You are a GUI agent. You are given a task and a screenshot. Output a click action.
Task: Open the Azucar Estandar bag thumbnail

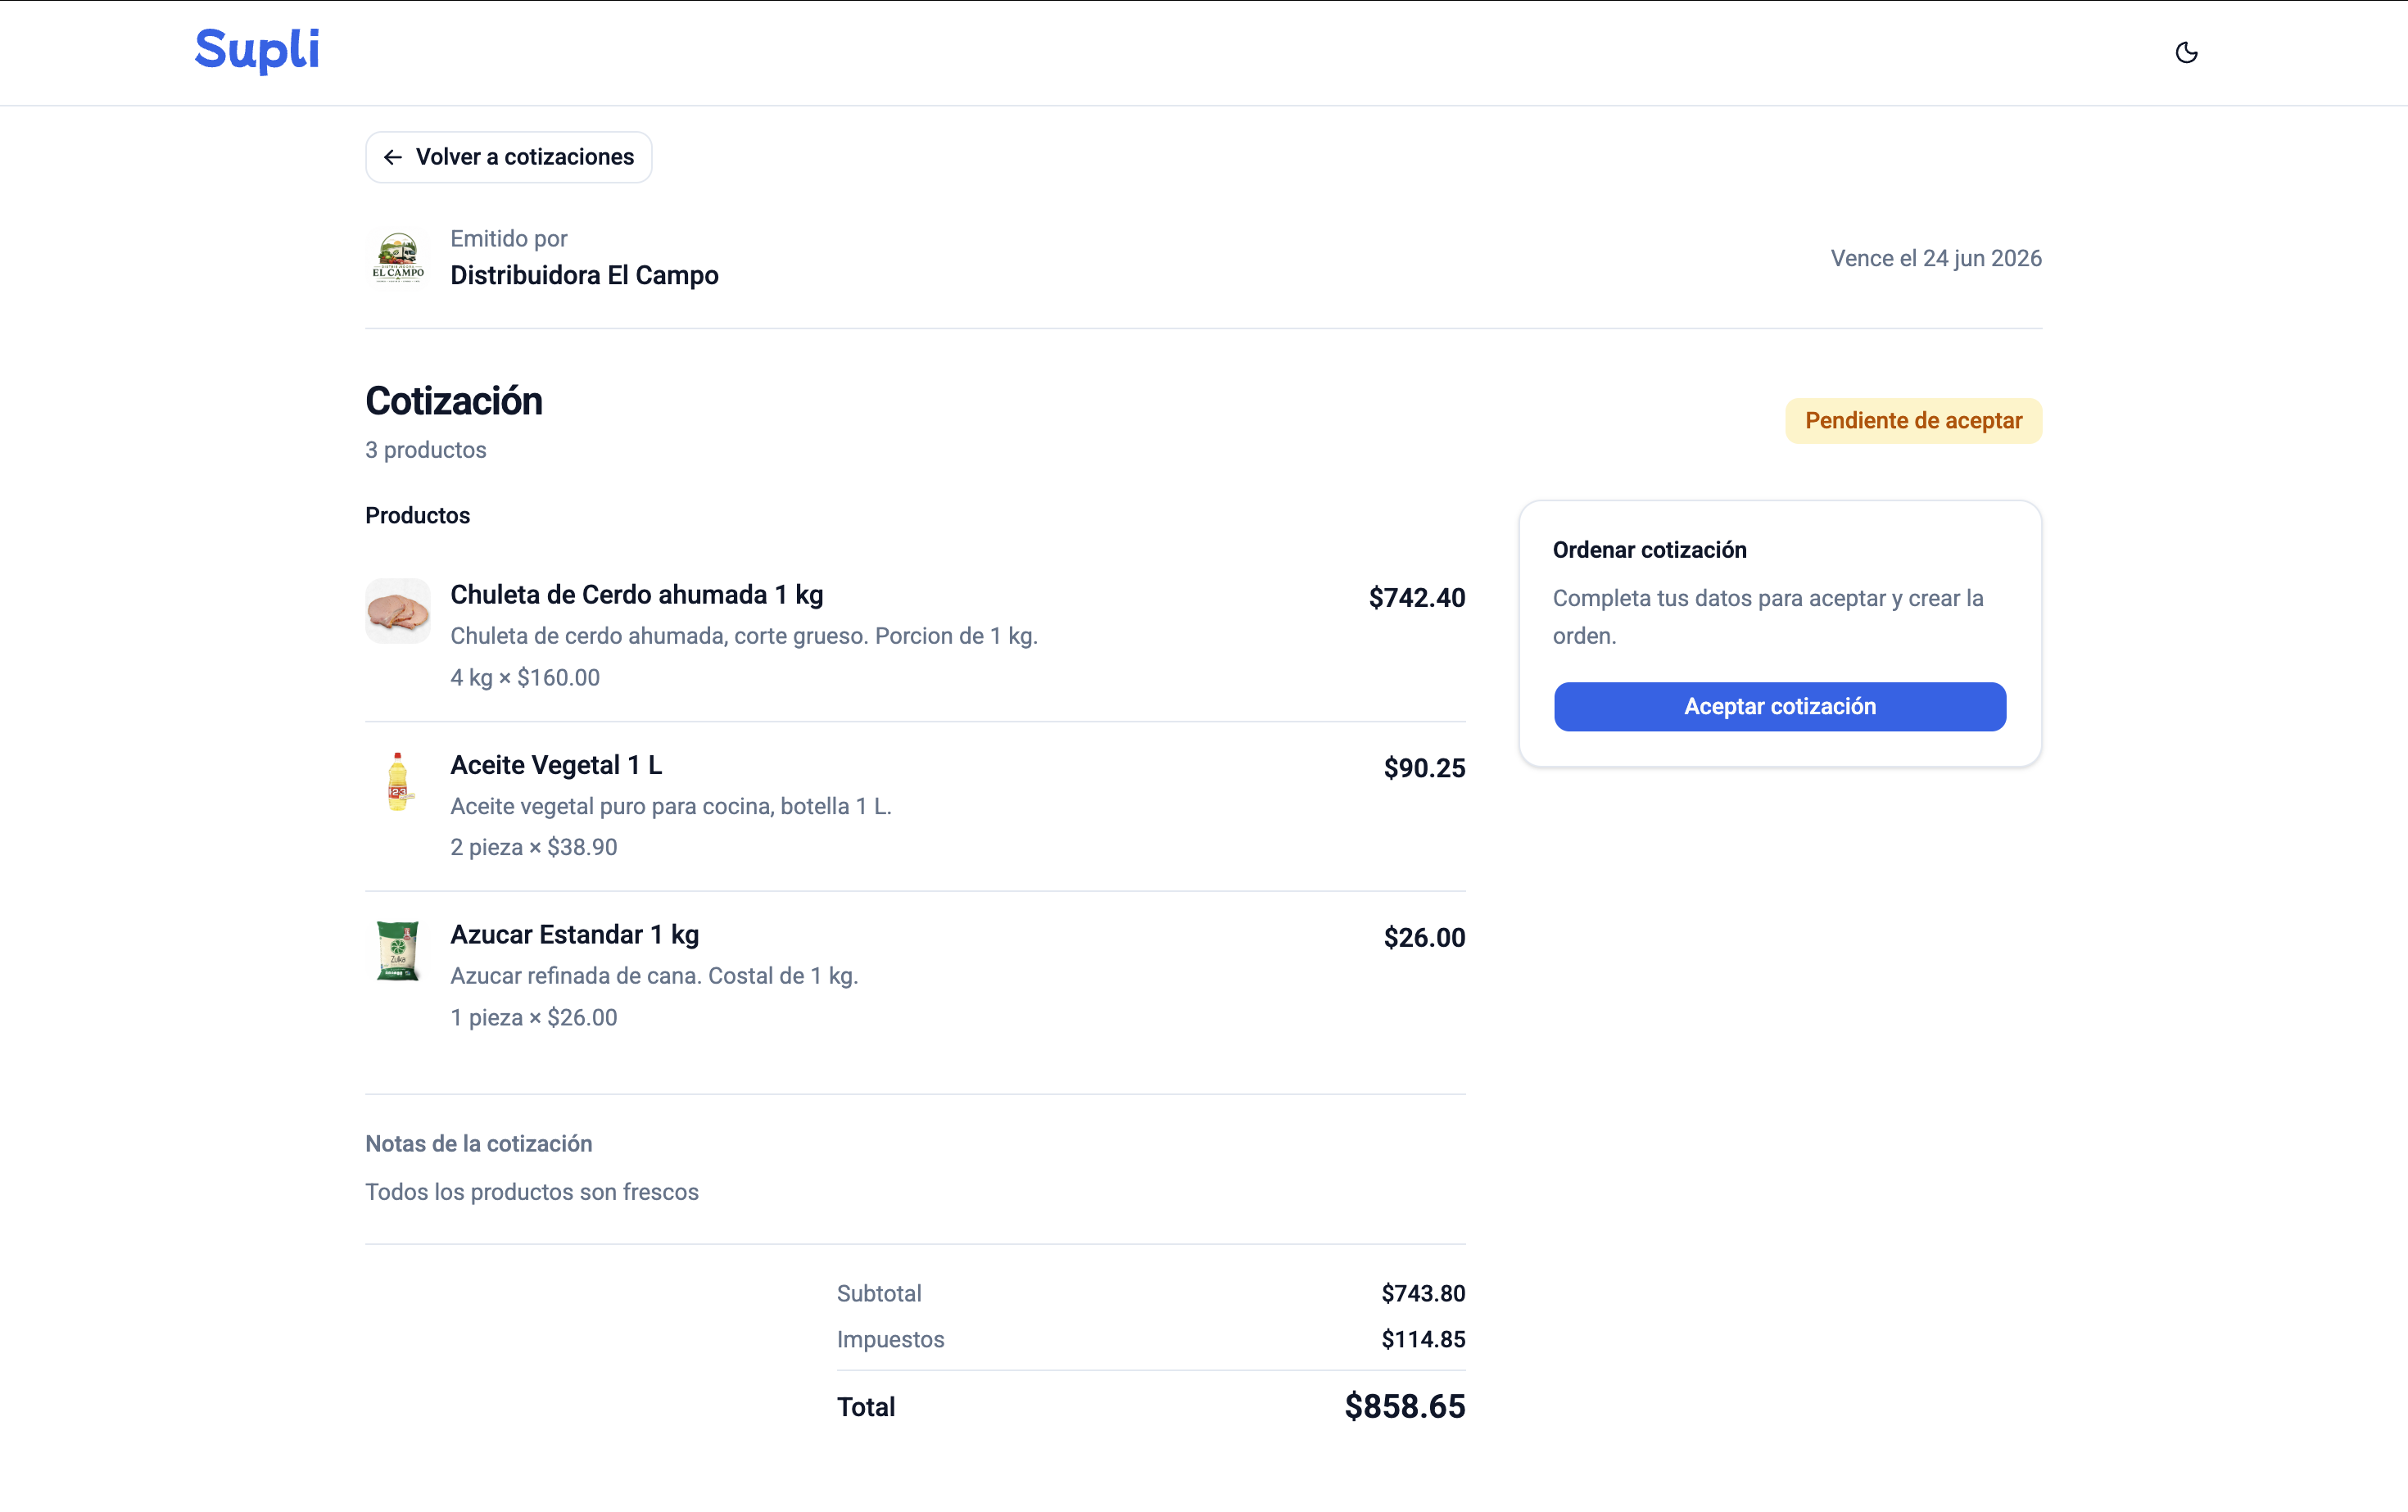[x=398, y=951]
